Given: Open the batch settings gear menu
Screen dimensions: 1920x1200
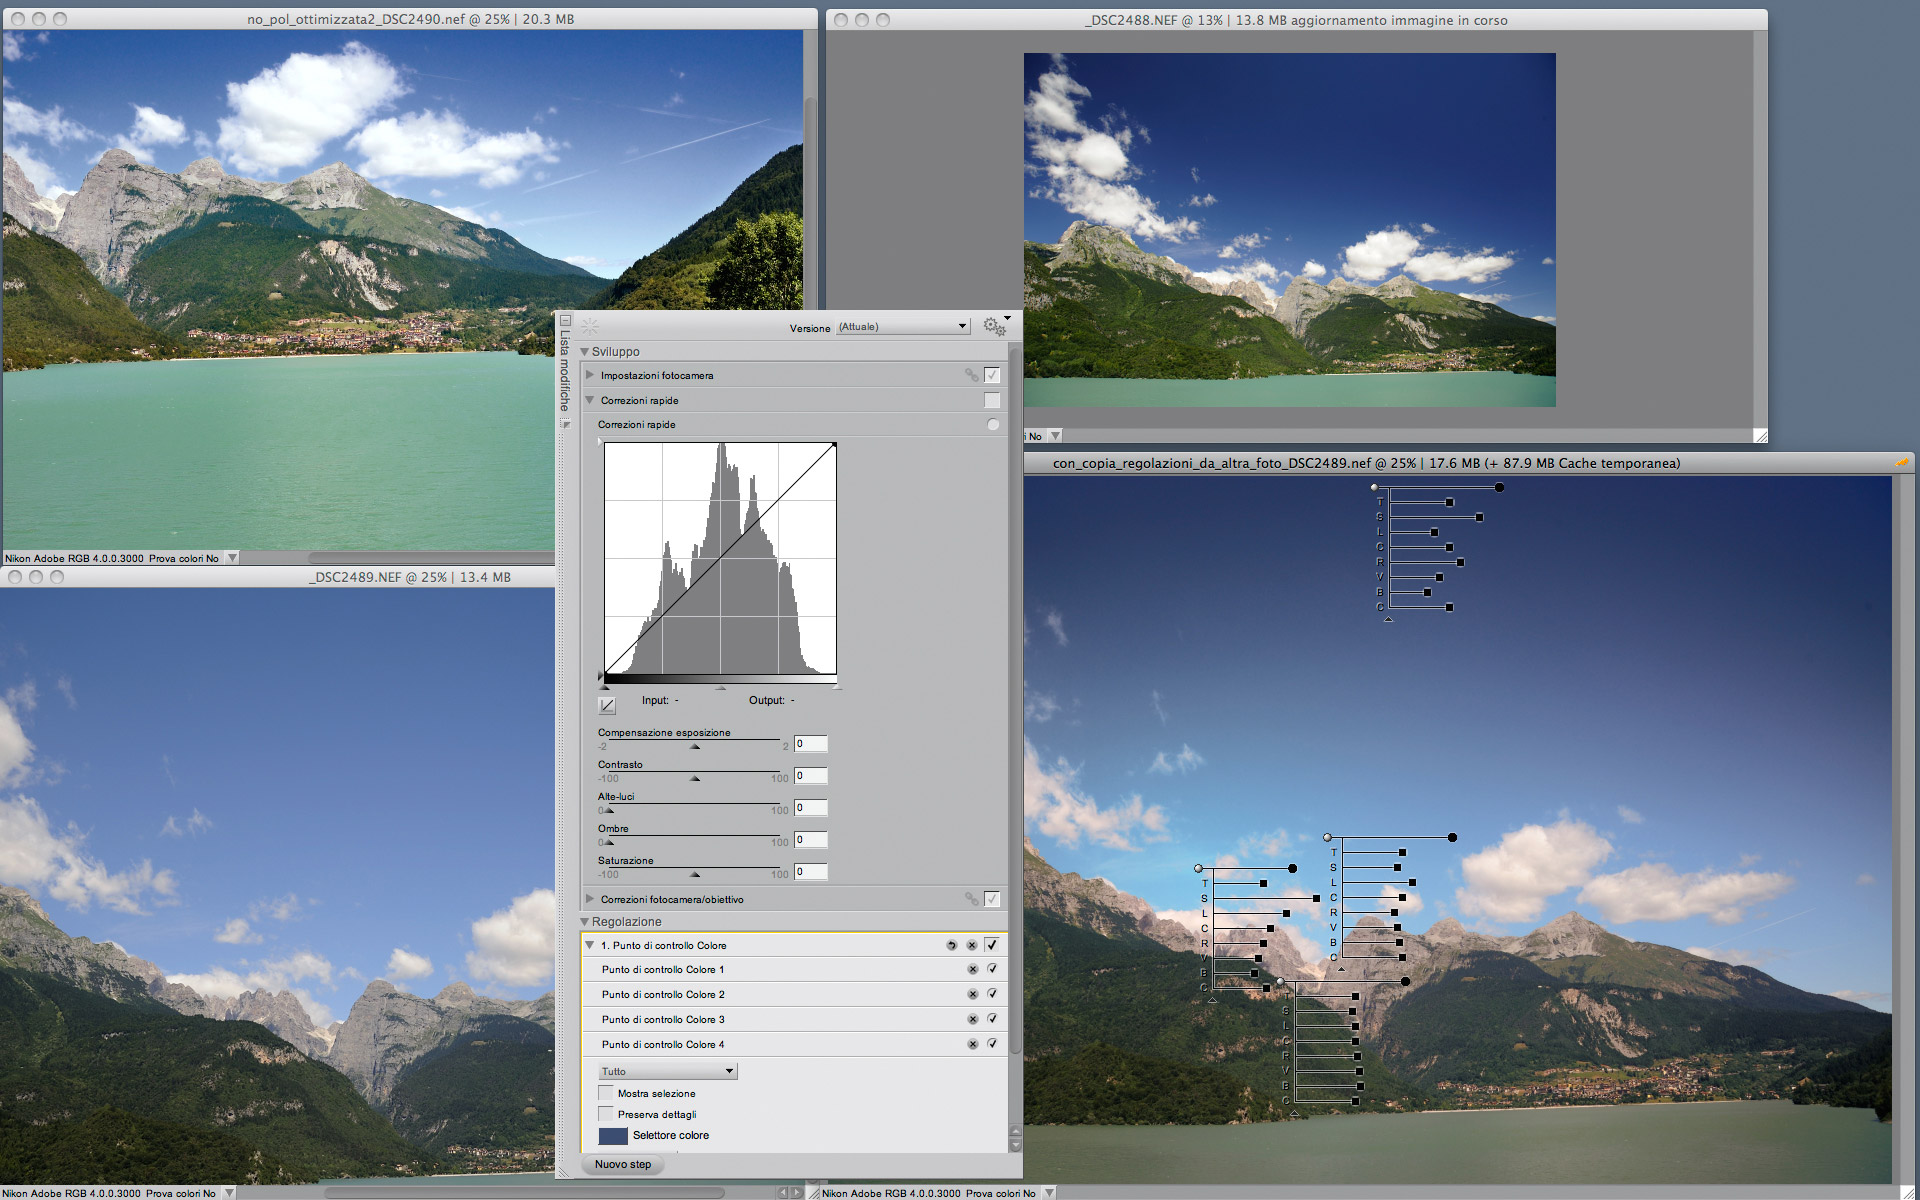Looking at the screenshot, I should tap(995, 327).
